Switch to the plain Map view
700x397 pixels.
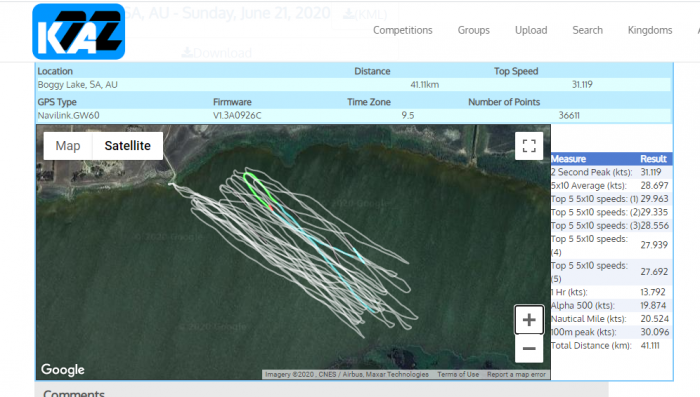coord(68,146)
